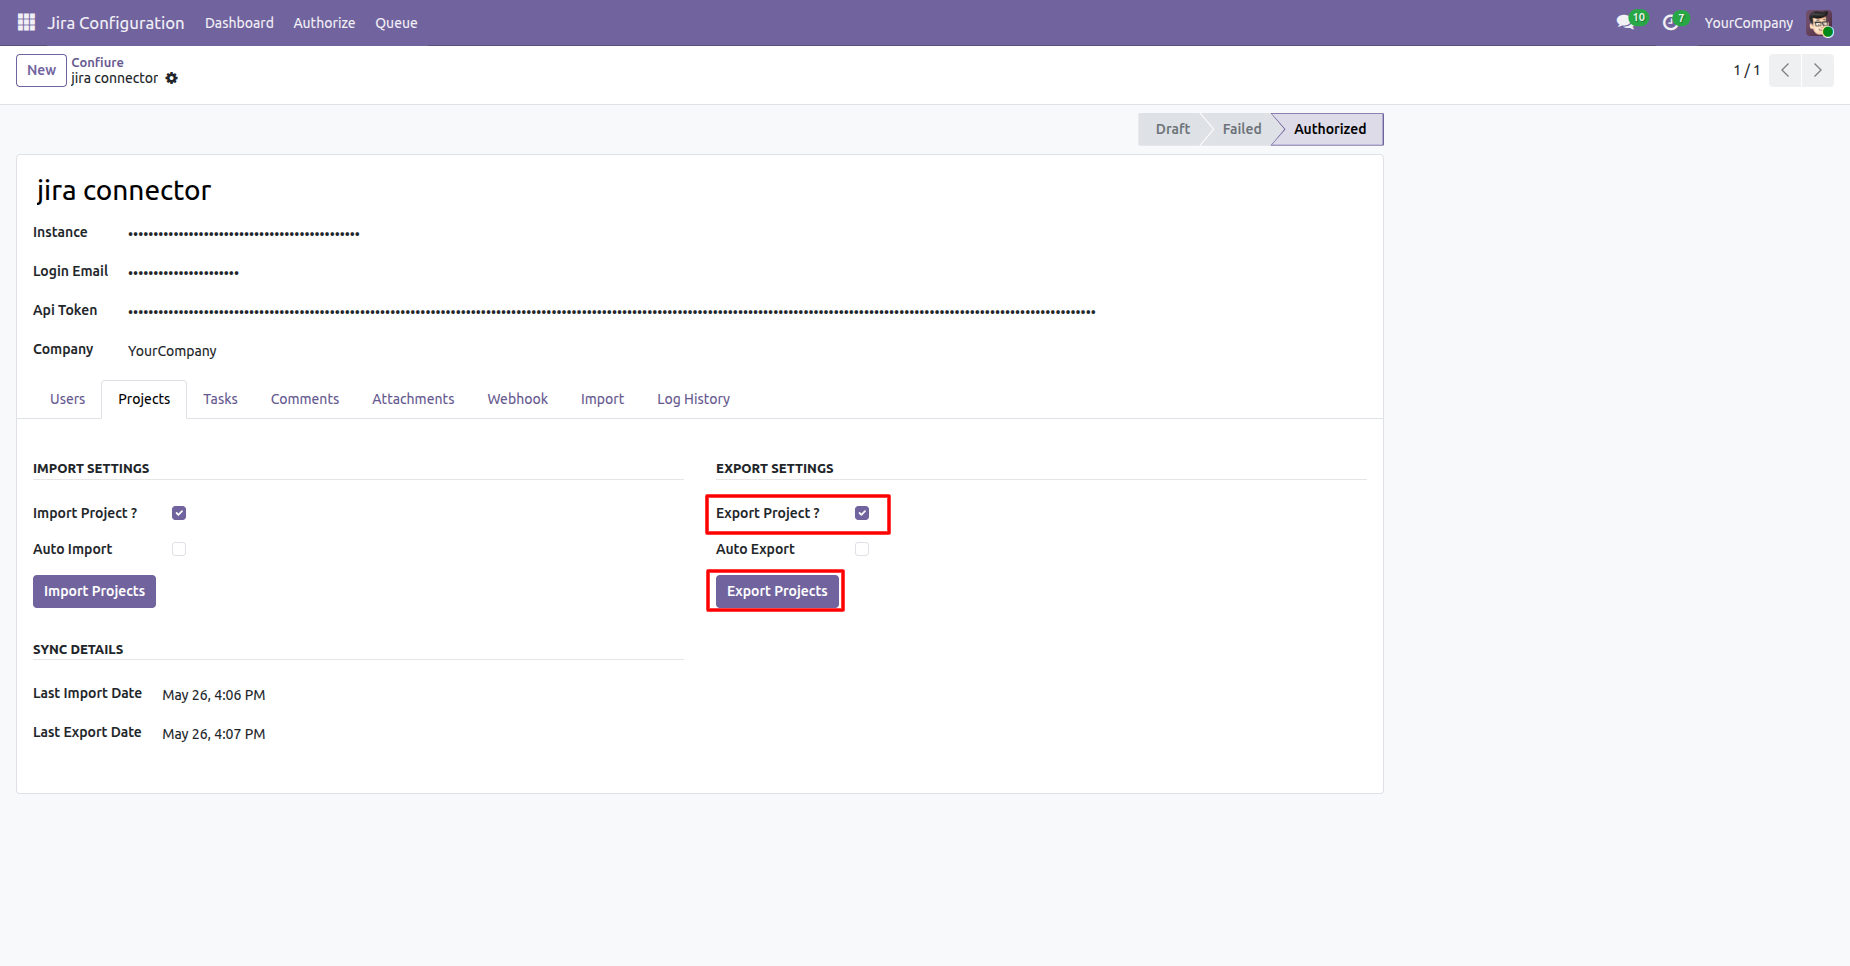Click the Last Import Date value
The image size is (1850, 966).
click(214, 695)
